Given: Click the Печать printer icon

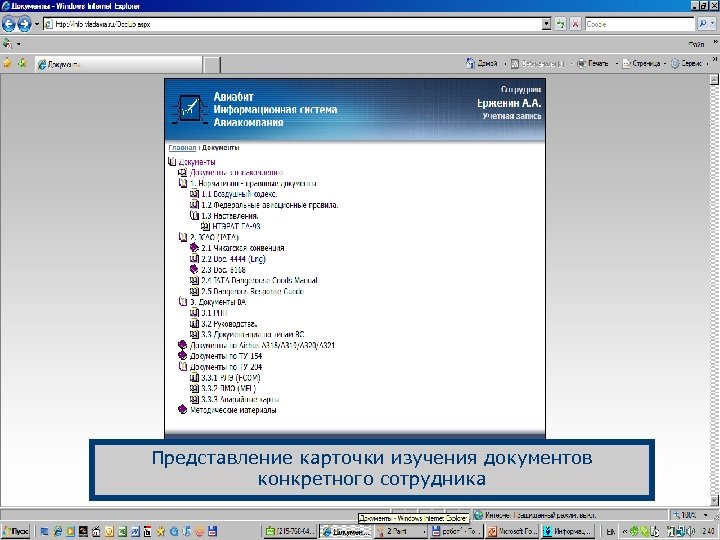Looking at the screenshot, I should [x=582, y=63].
